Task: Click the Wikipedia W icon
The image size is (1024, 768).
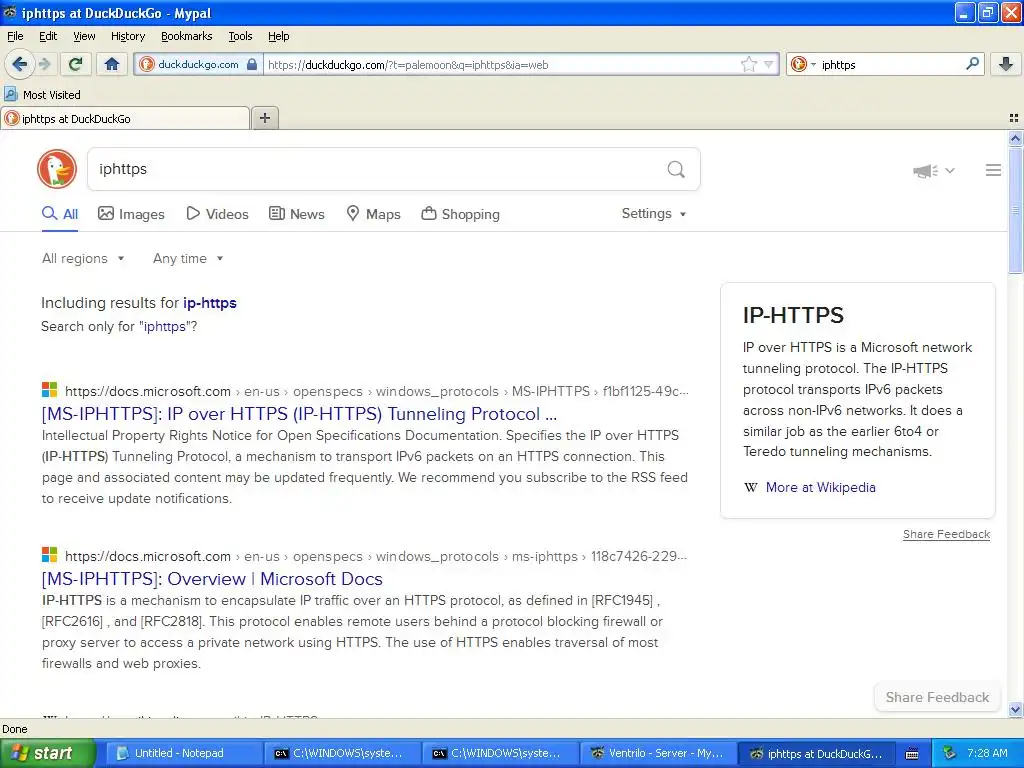Action: [x=751, y=487]
